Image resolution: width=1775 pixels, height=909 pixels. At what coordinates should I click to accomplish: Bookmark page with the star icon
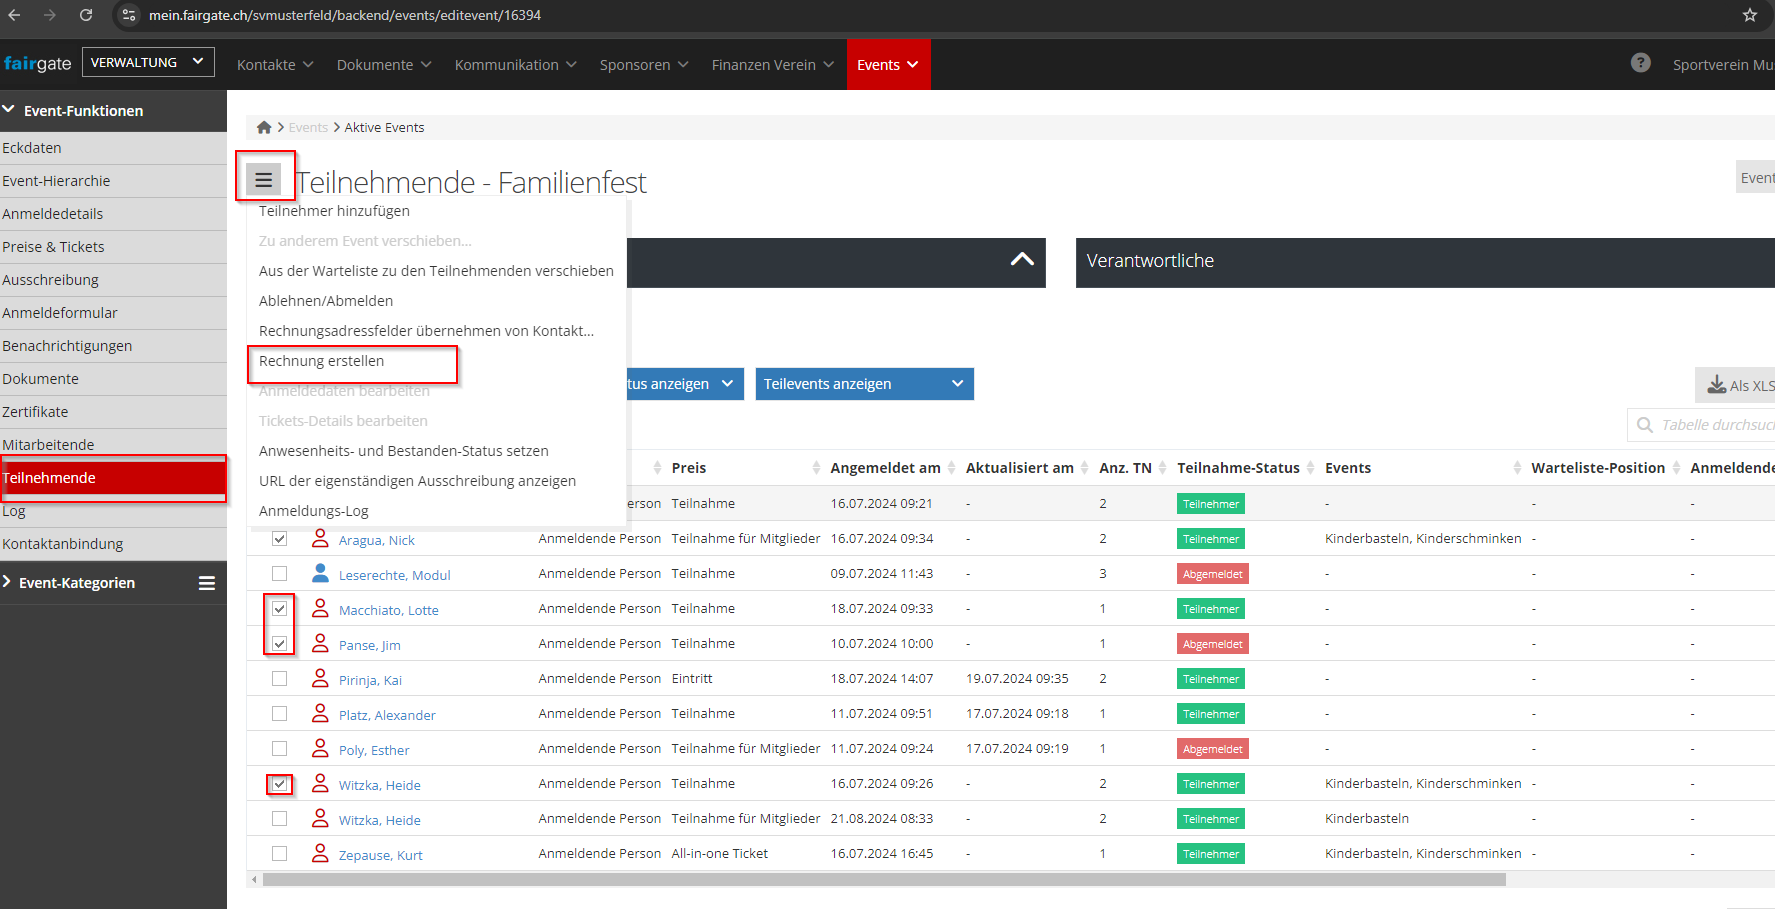pos(1749,15)
